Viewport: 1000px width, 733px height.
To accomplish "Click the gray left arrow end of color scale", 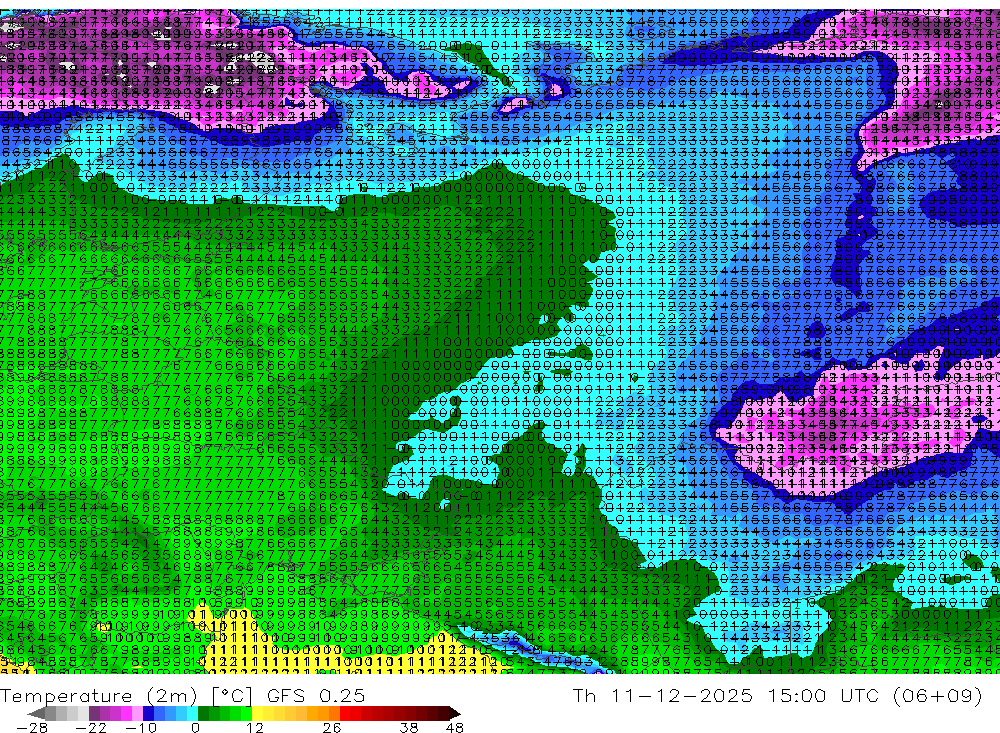I will [36, 714].
